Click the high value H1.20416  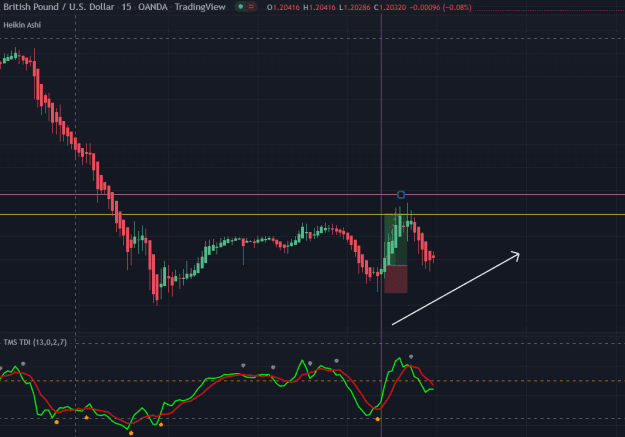point(319,7)
